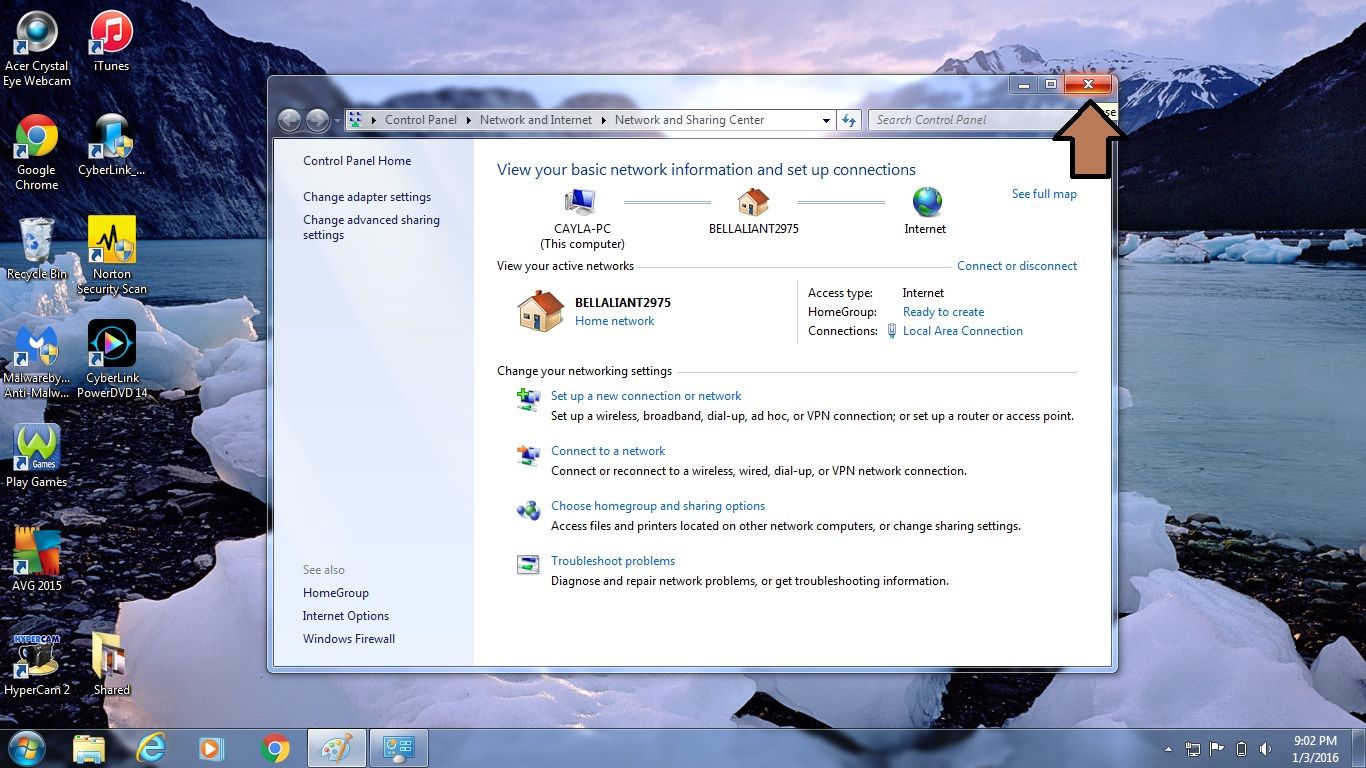Expand the address bar history dropdown
The image size is (1366, 768).
point(826,120)
